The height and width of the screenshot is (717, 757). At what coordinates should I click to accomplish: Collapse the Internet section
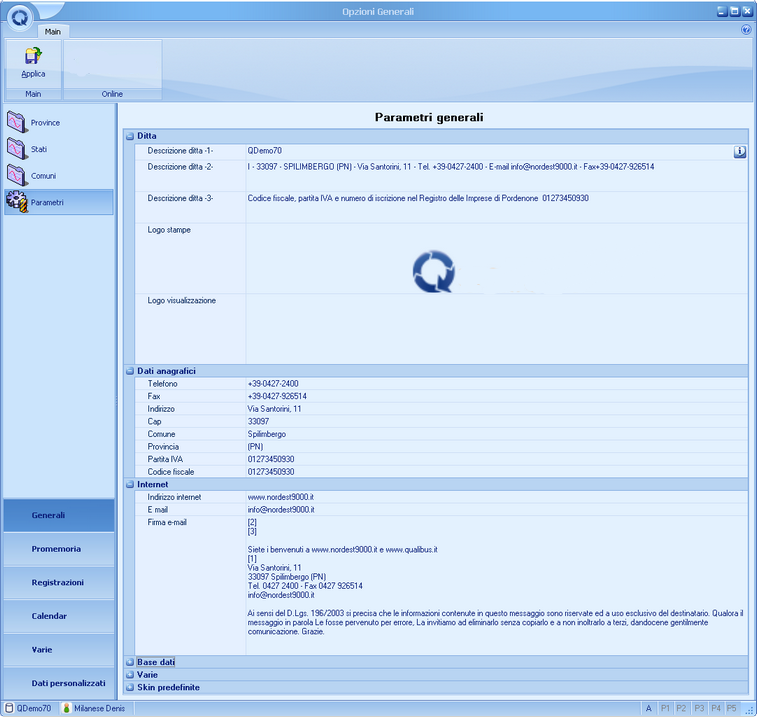[129, 485]
